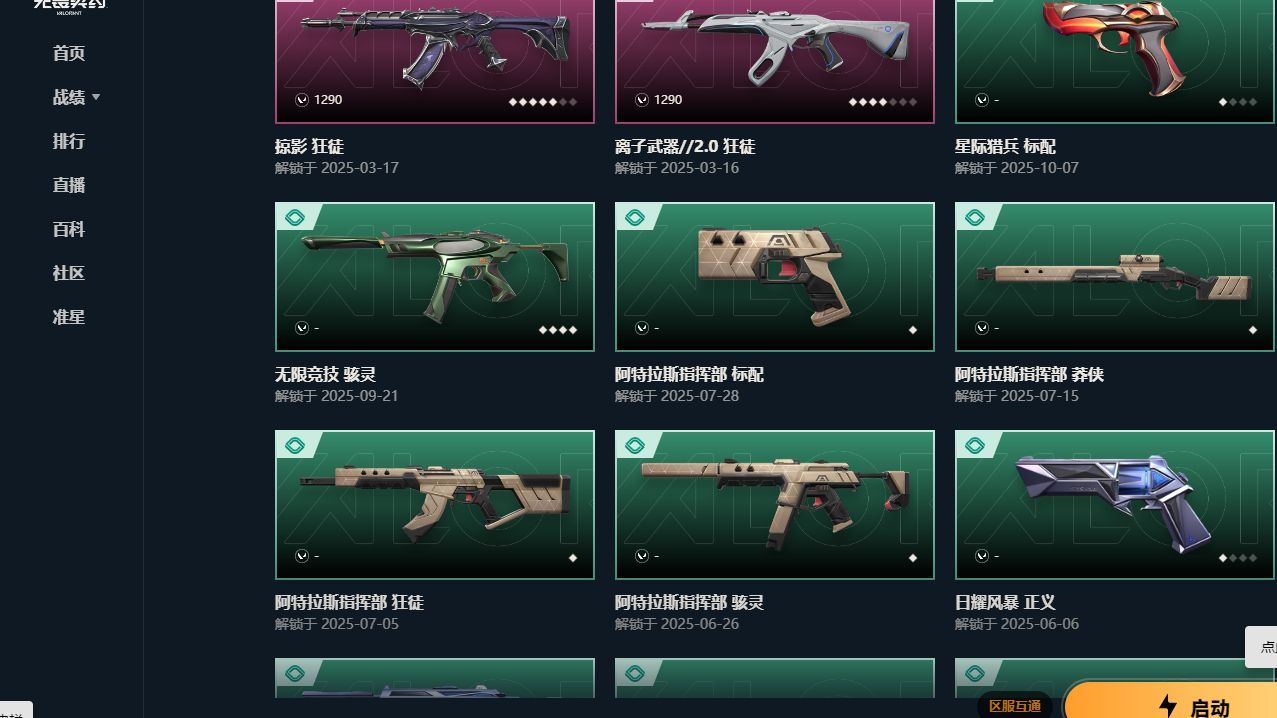Click the VP currency icon on 离子武器//2.0 狂徒 card
The width and height of the screenshot is (1277, 718).
(x=642, y=100)
